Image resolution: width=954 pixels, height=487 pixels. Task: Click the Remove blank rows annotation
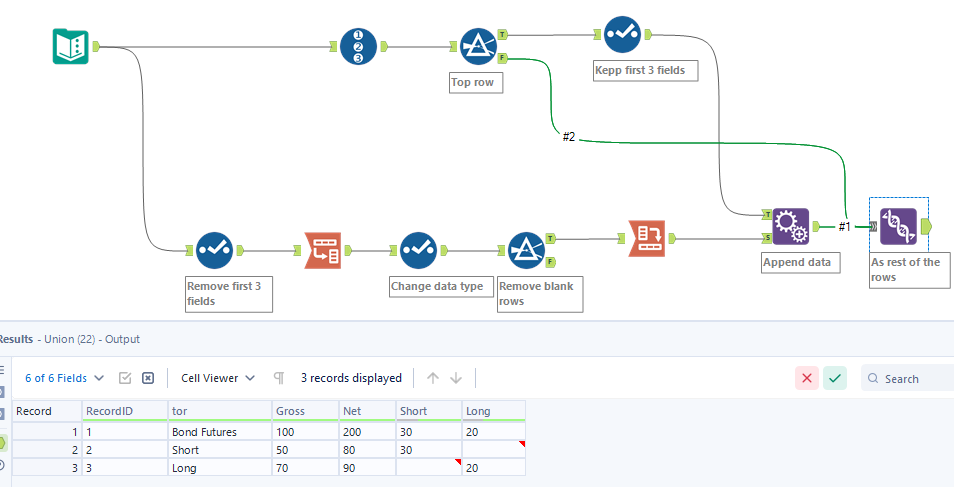click(x=540, y=294)
